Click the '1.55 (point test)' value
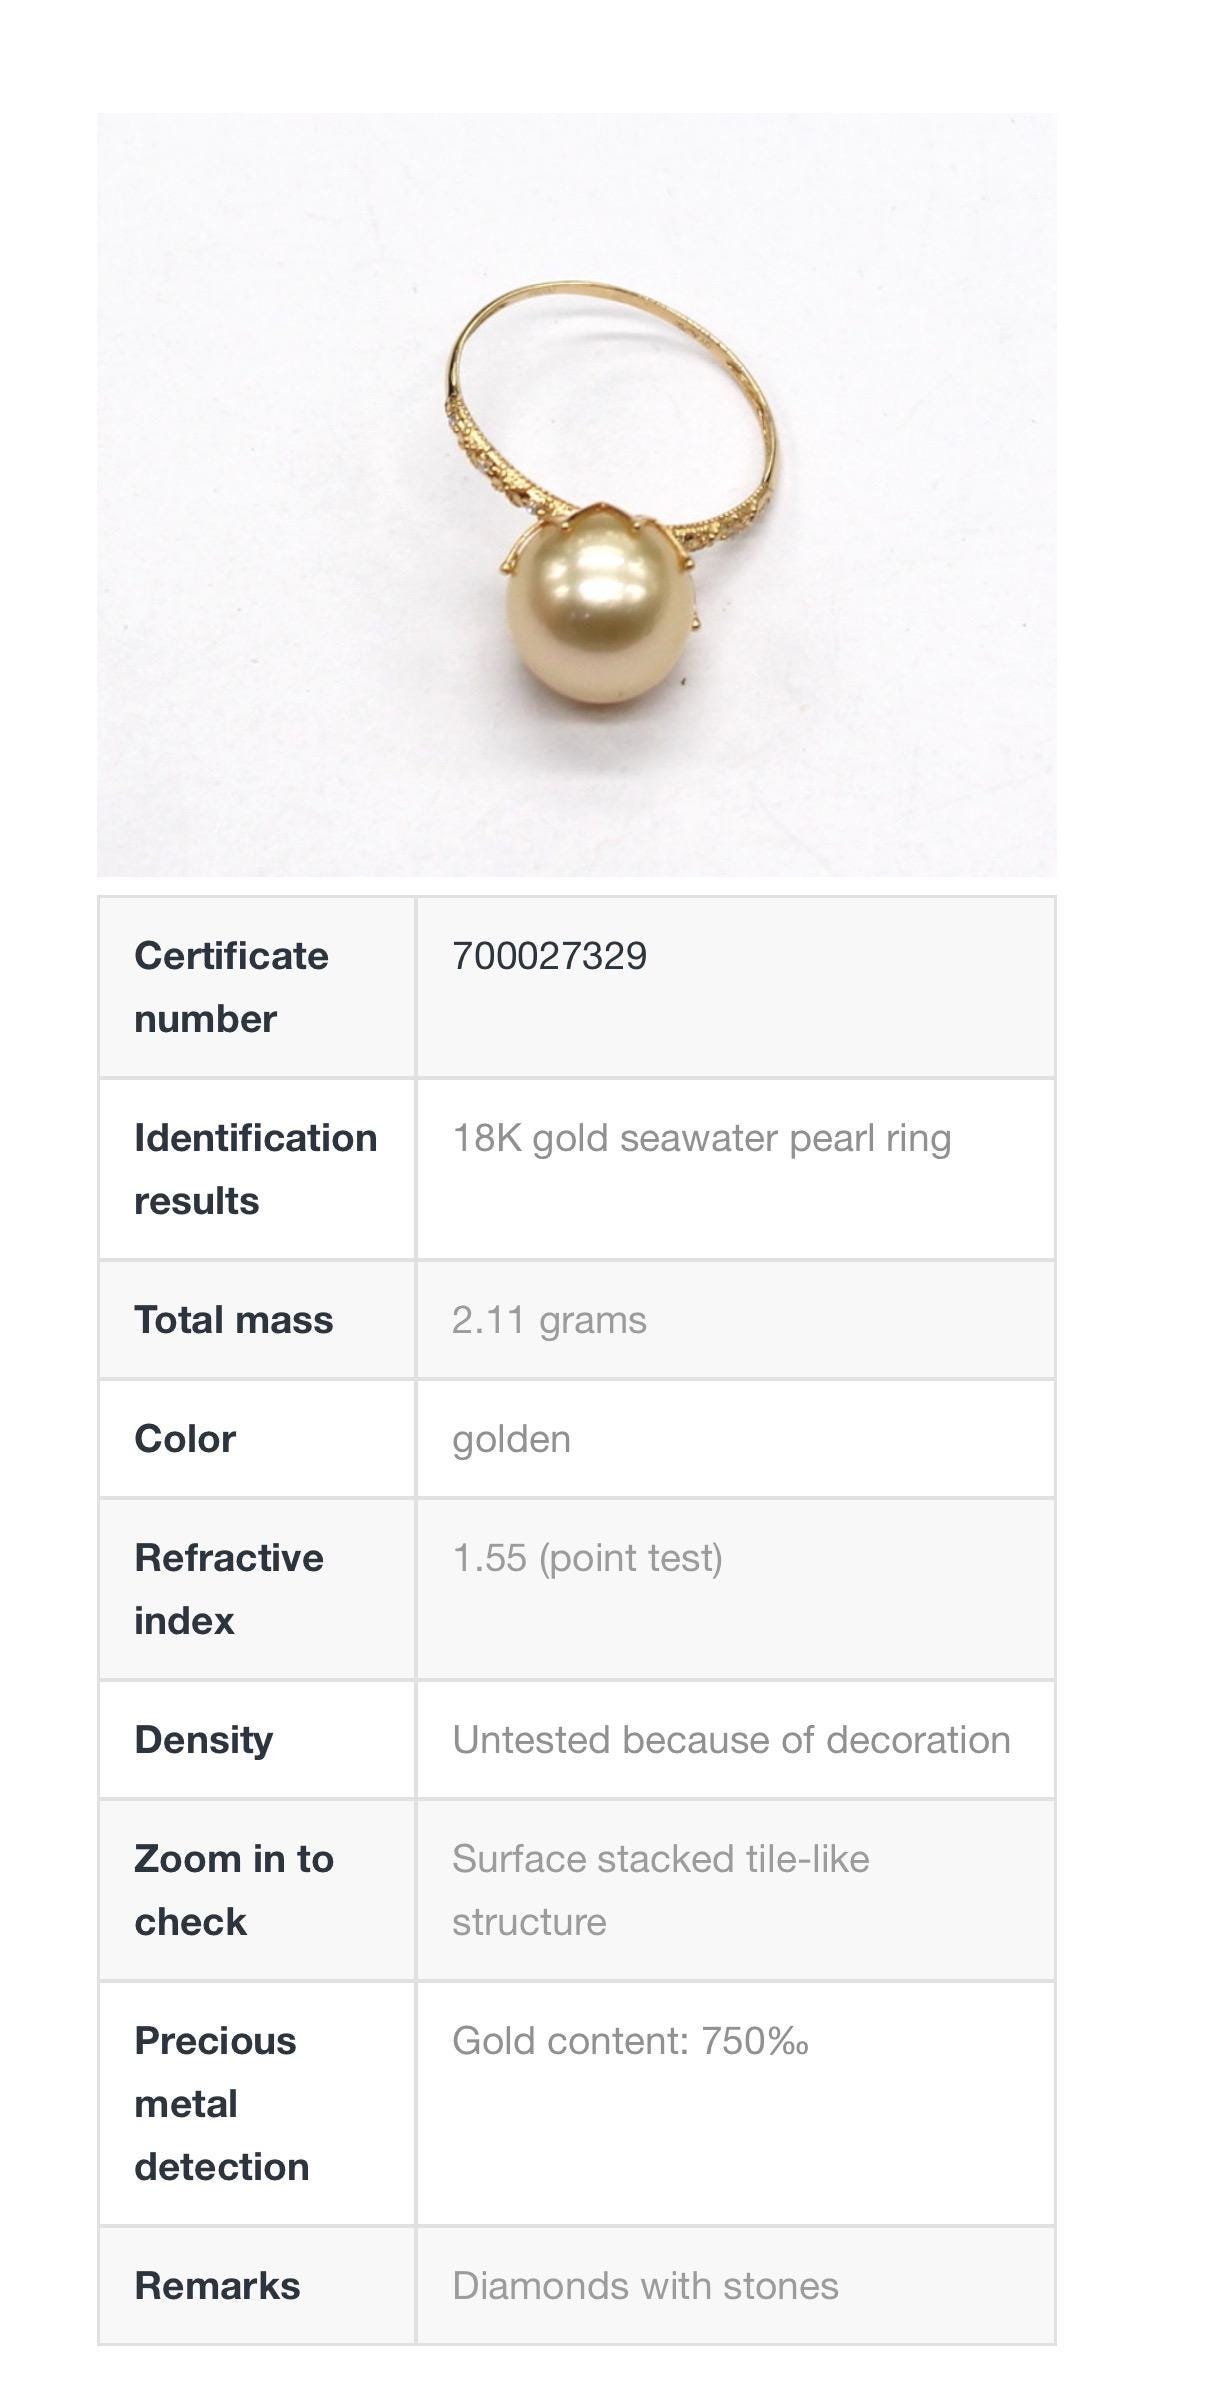 [587, 1558]
